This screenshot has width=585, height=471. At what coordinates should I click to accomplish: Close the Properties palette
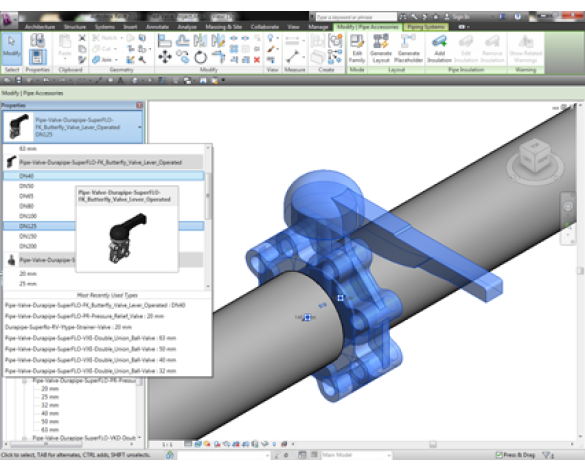140,106
